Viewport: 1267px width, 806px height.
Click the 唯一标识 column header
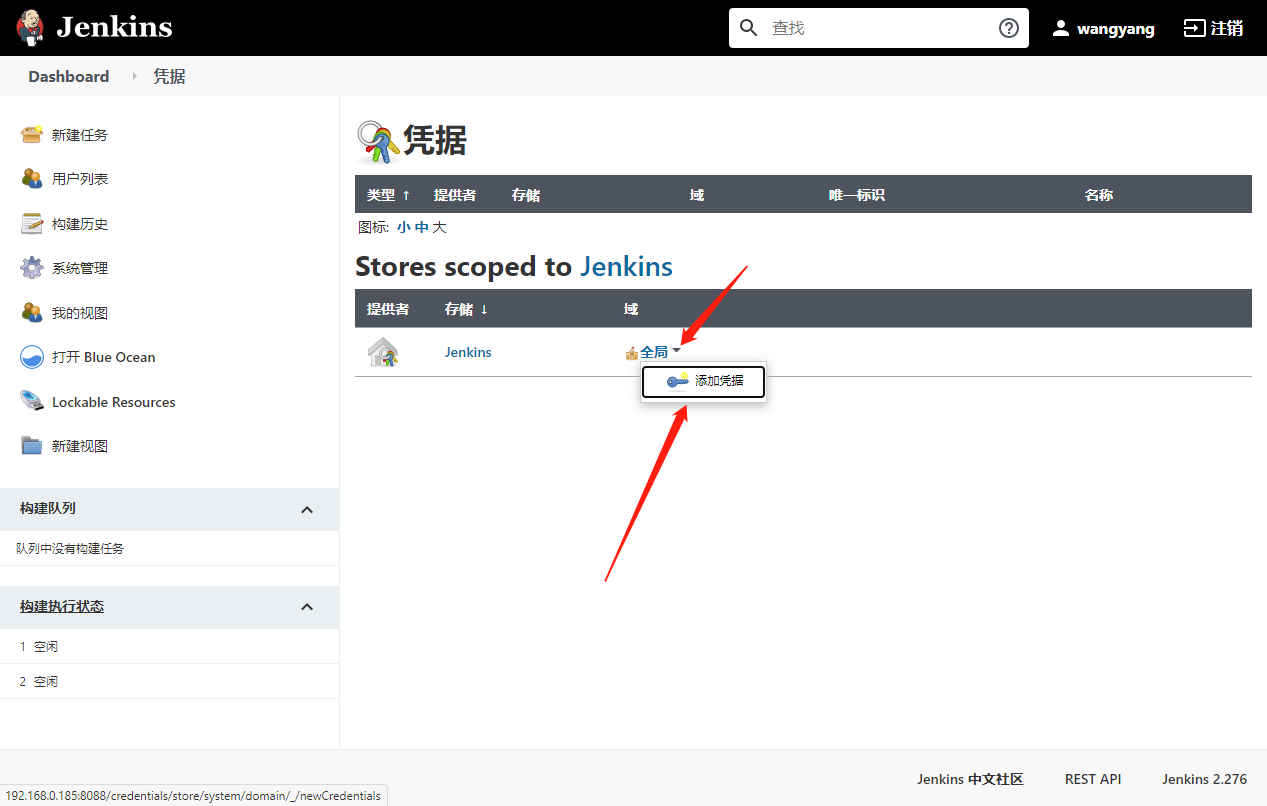pos(856,195)
